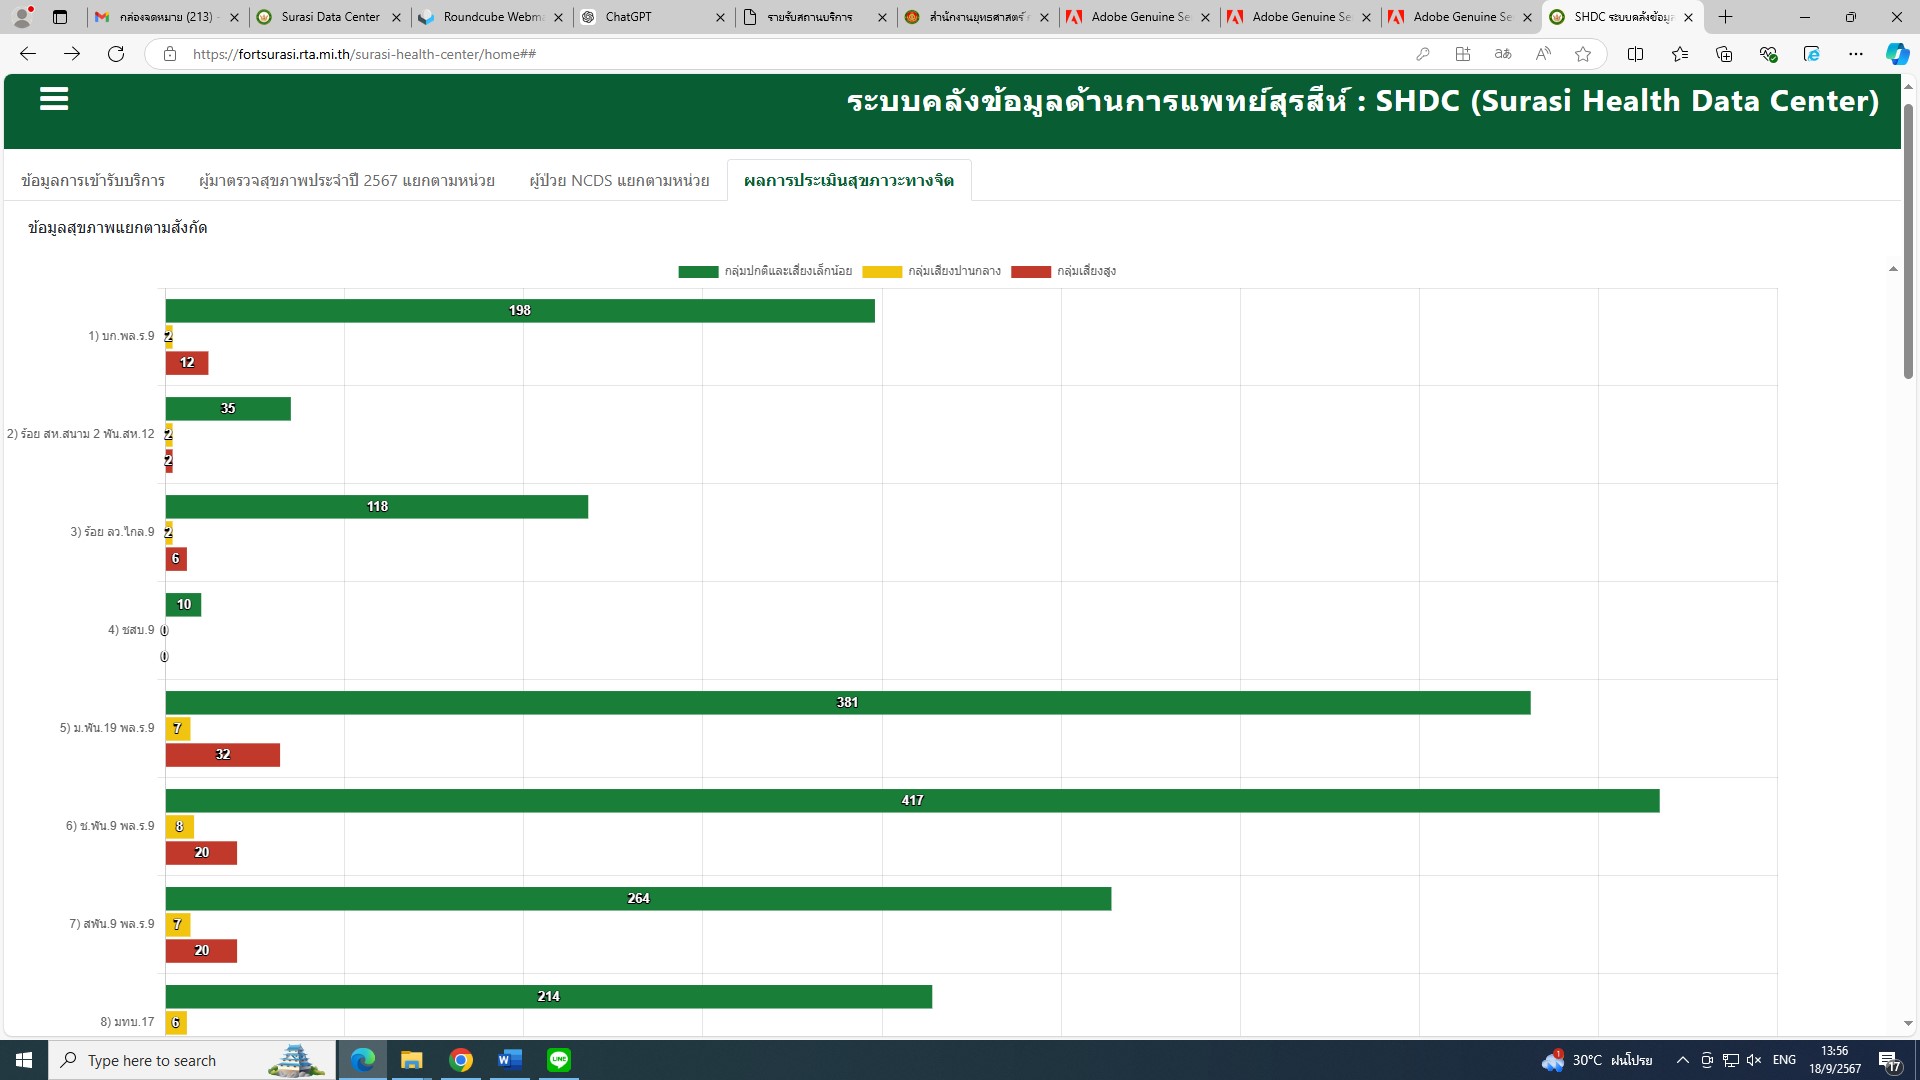
Task: Open Edge settings and more menu
Action: [x=1855, y=54]
